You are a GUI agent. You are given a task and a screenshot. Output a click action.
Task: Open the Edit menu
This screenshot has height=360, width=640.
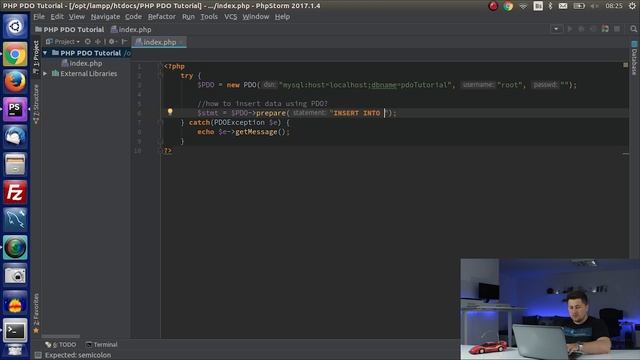coord(57,17)
